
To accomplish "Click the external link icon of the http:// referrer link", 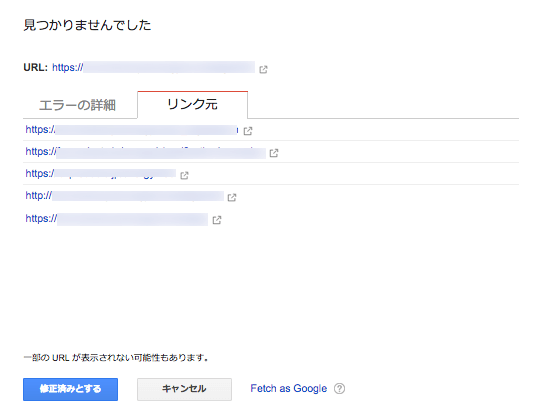I will (232, 197).
